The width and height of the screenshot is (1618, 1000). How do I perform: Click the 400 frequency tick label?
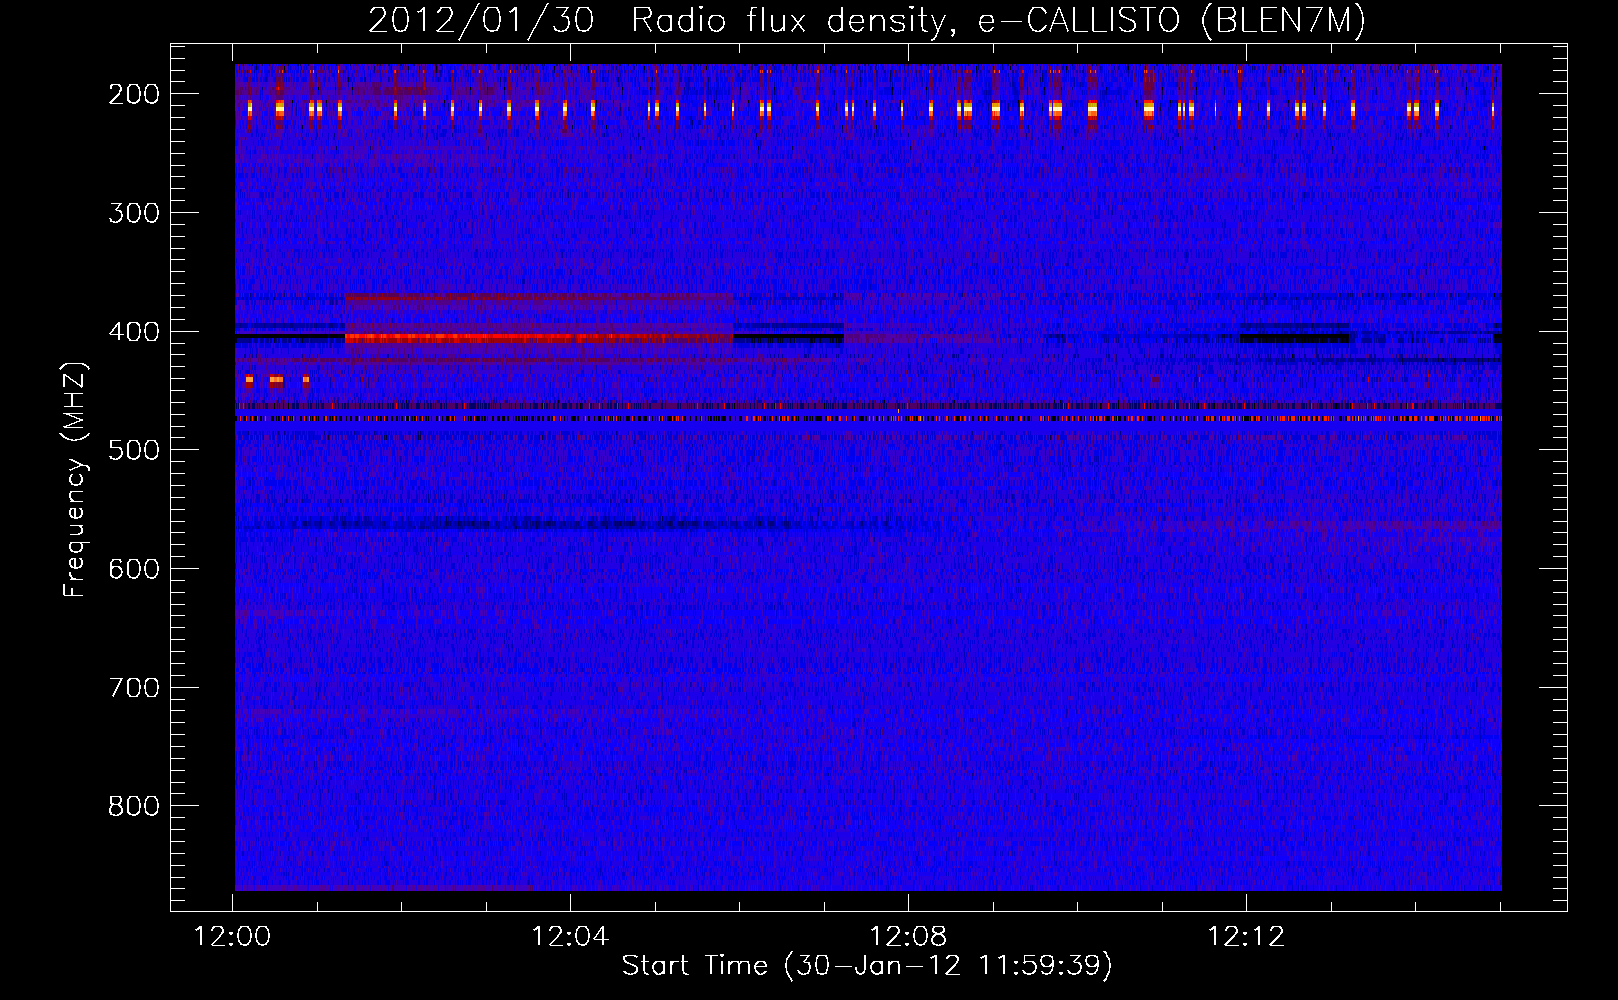[x=133, y=332]
